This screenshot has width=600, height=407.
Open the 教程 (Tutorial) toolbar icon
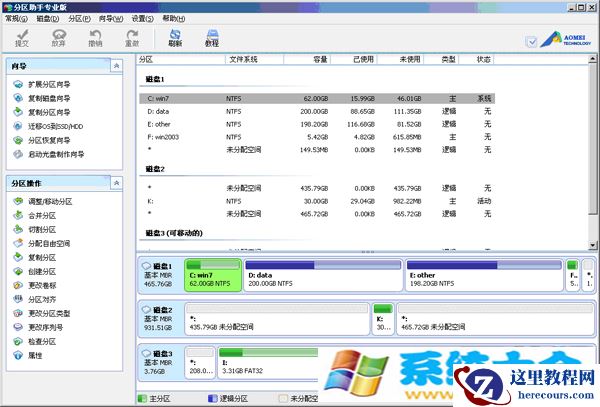point(212,38)
